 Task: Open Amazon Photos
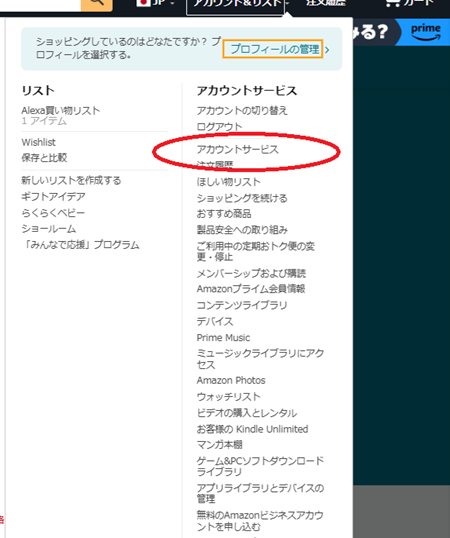click(x=231, y=381)
